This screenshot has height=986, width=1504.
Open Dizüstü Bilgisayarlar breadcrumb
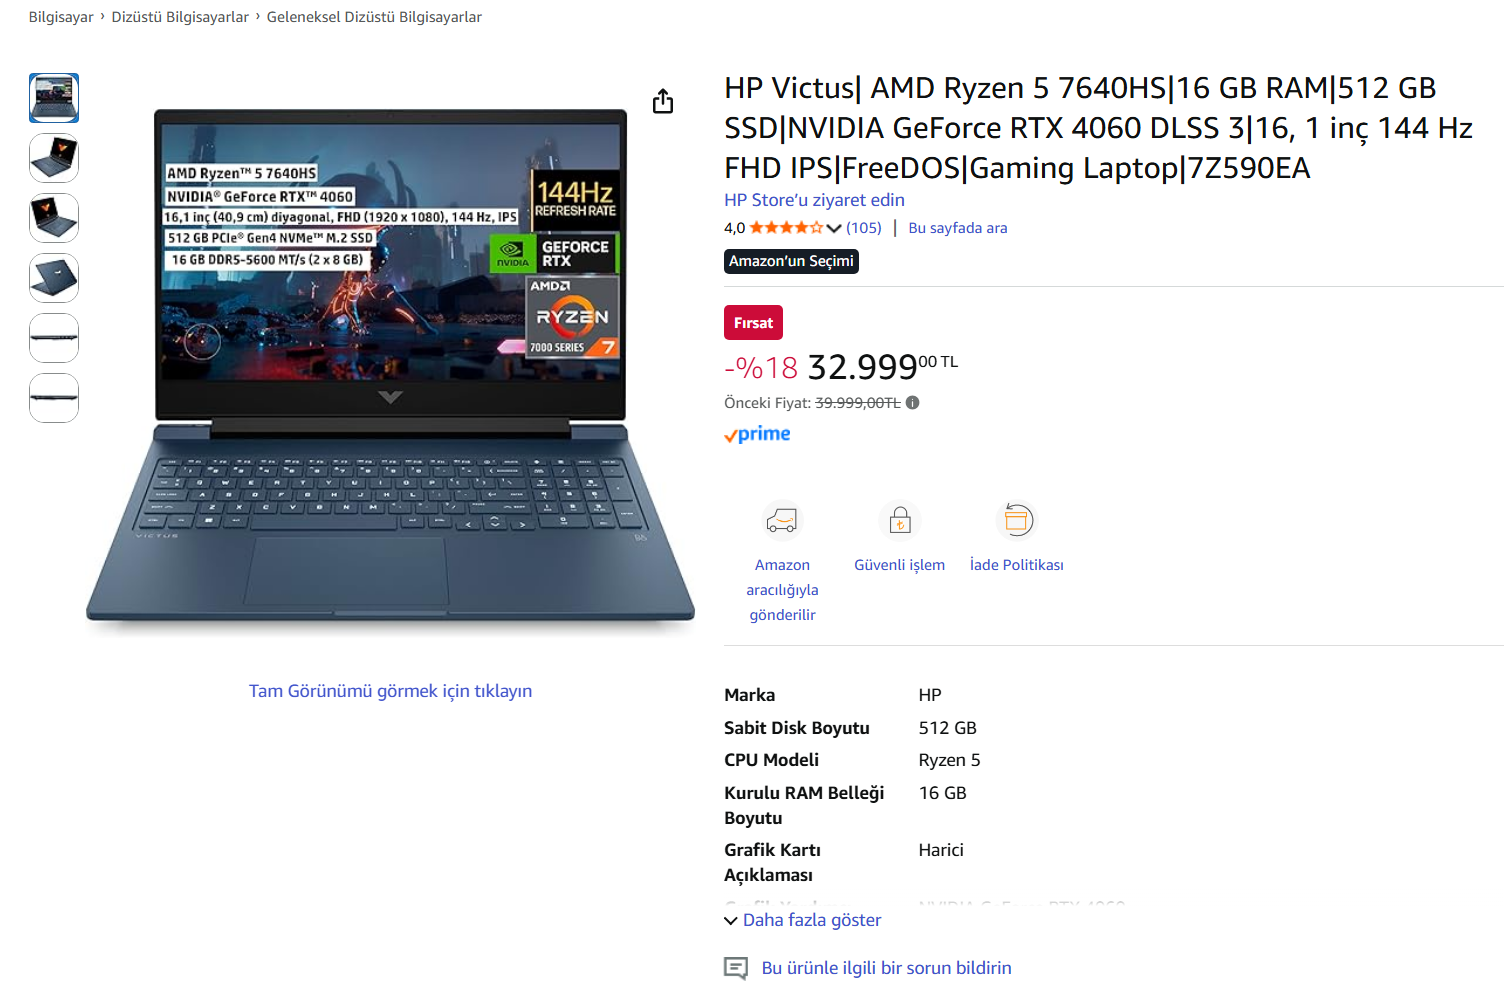[x=180, y=17]
